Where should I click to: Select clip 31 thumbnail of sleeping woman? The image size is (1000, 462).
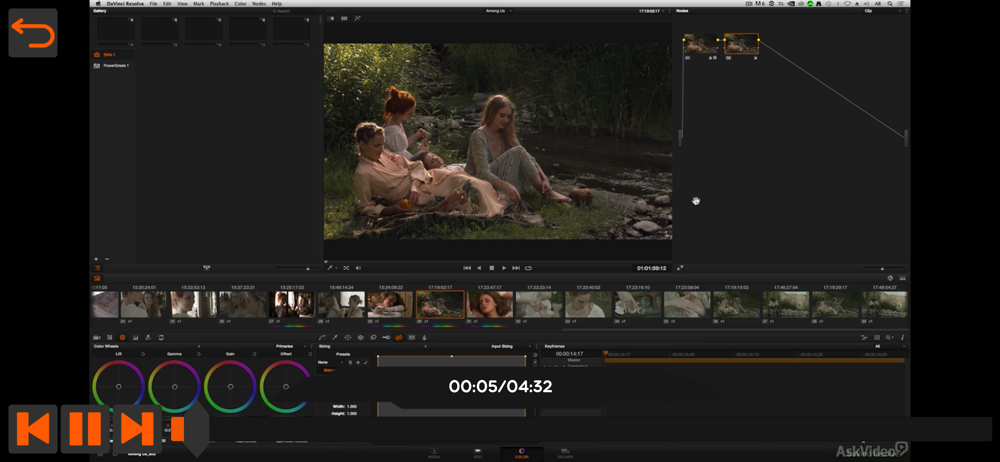tap(490, 304)
